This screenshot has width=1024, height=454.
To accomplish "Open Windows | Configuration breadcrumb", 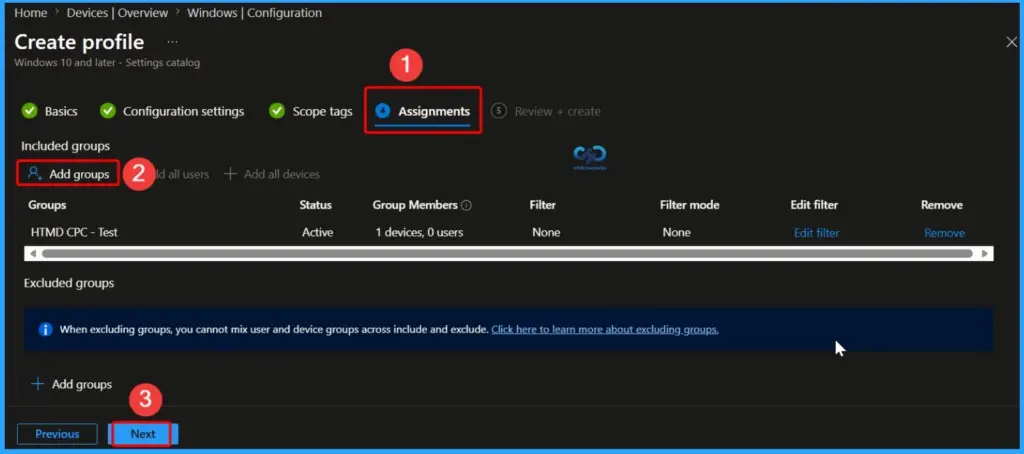I will [254, 12].
